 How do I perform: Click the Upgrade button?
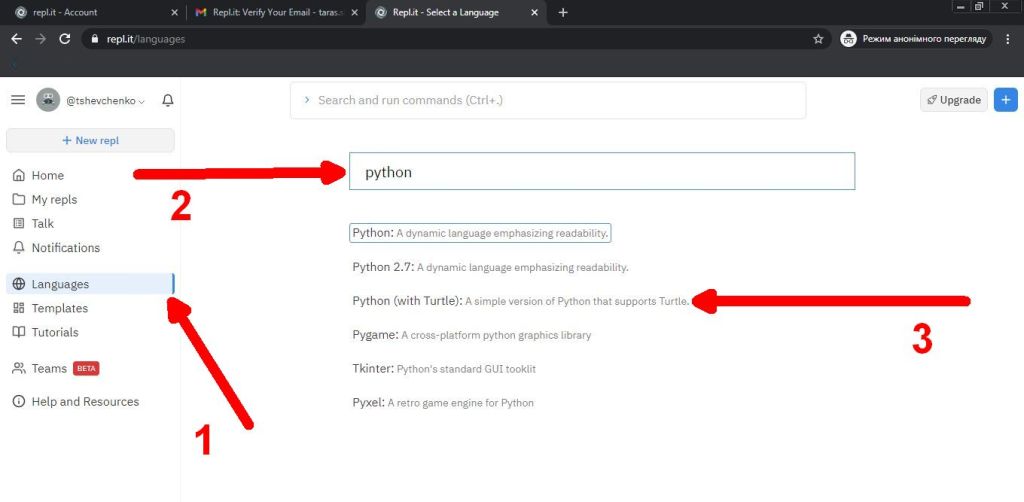[953, 100]
